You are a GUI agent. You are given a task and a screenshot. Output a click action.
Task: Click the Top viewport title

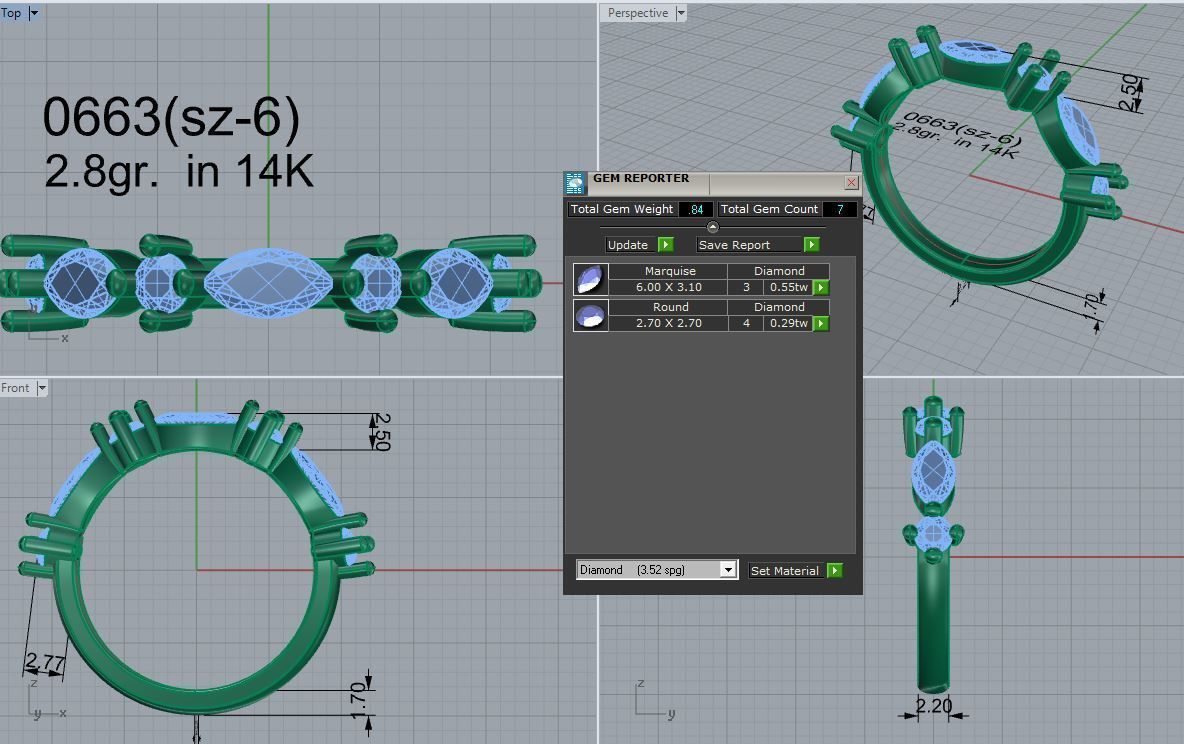point(11,13)
